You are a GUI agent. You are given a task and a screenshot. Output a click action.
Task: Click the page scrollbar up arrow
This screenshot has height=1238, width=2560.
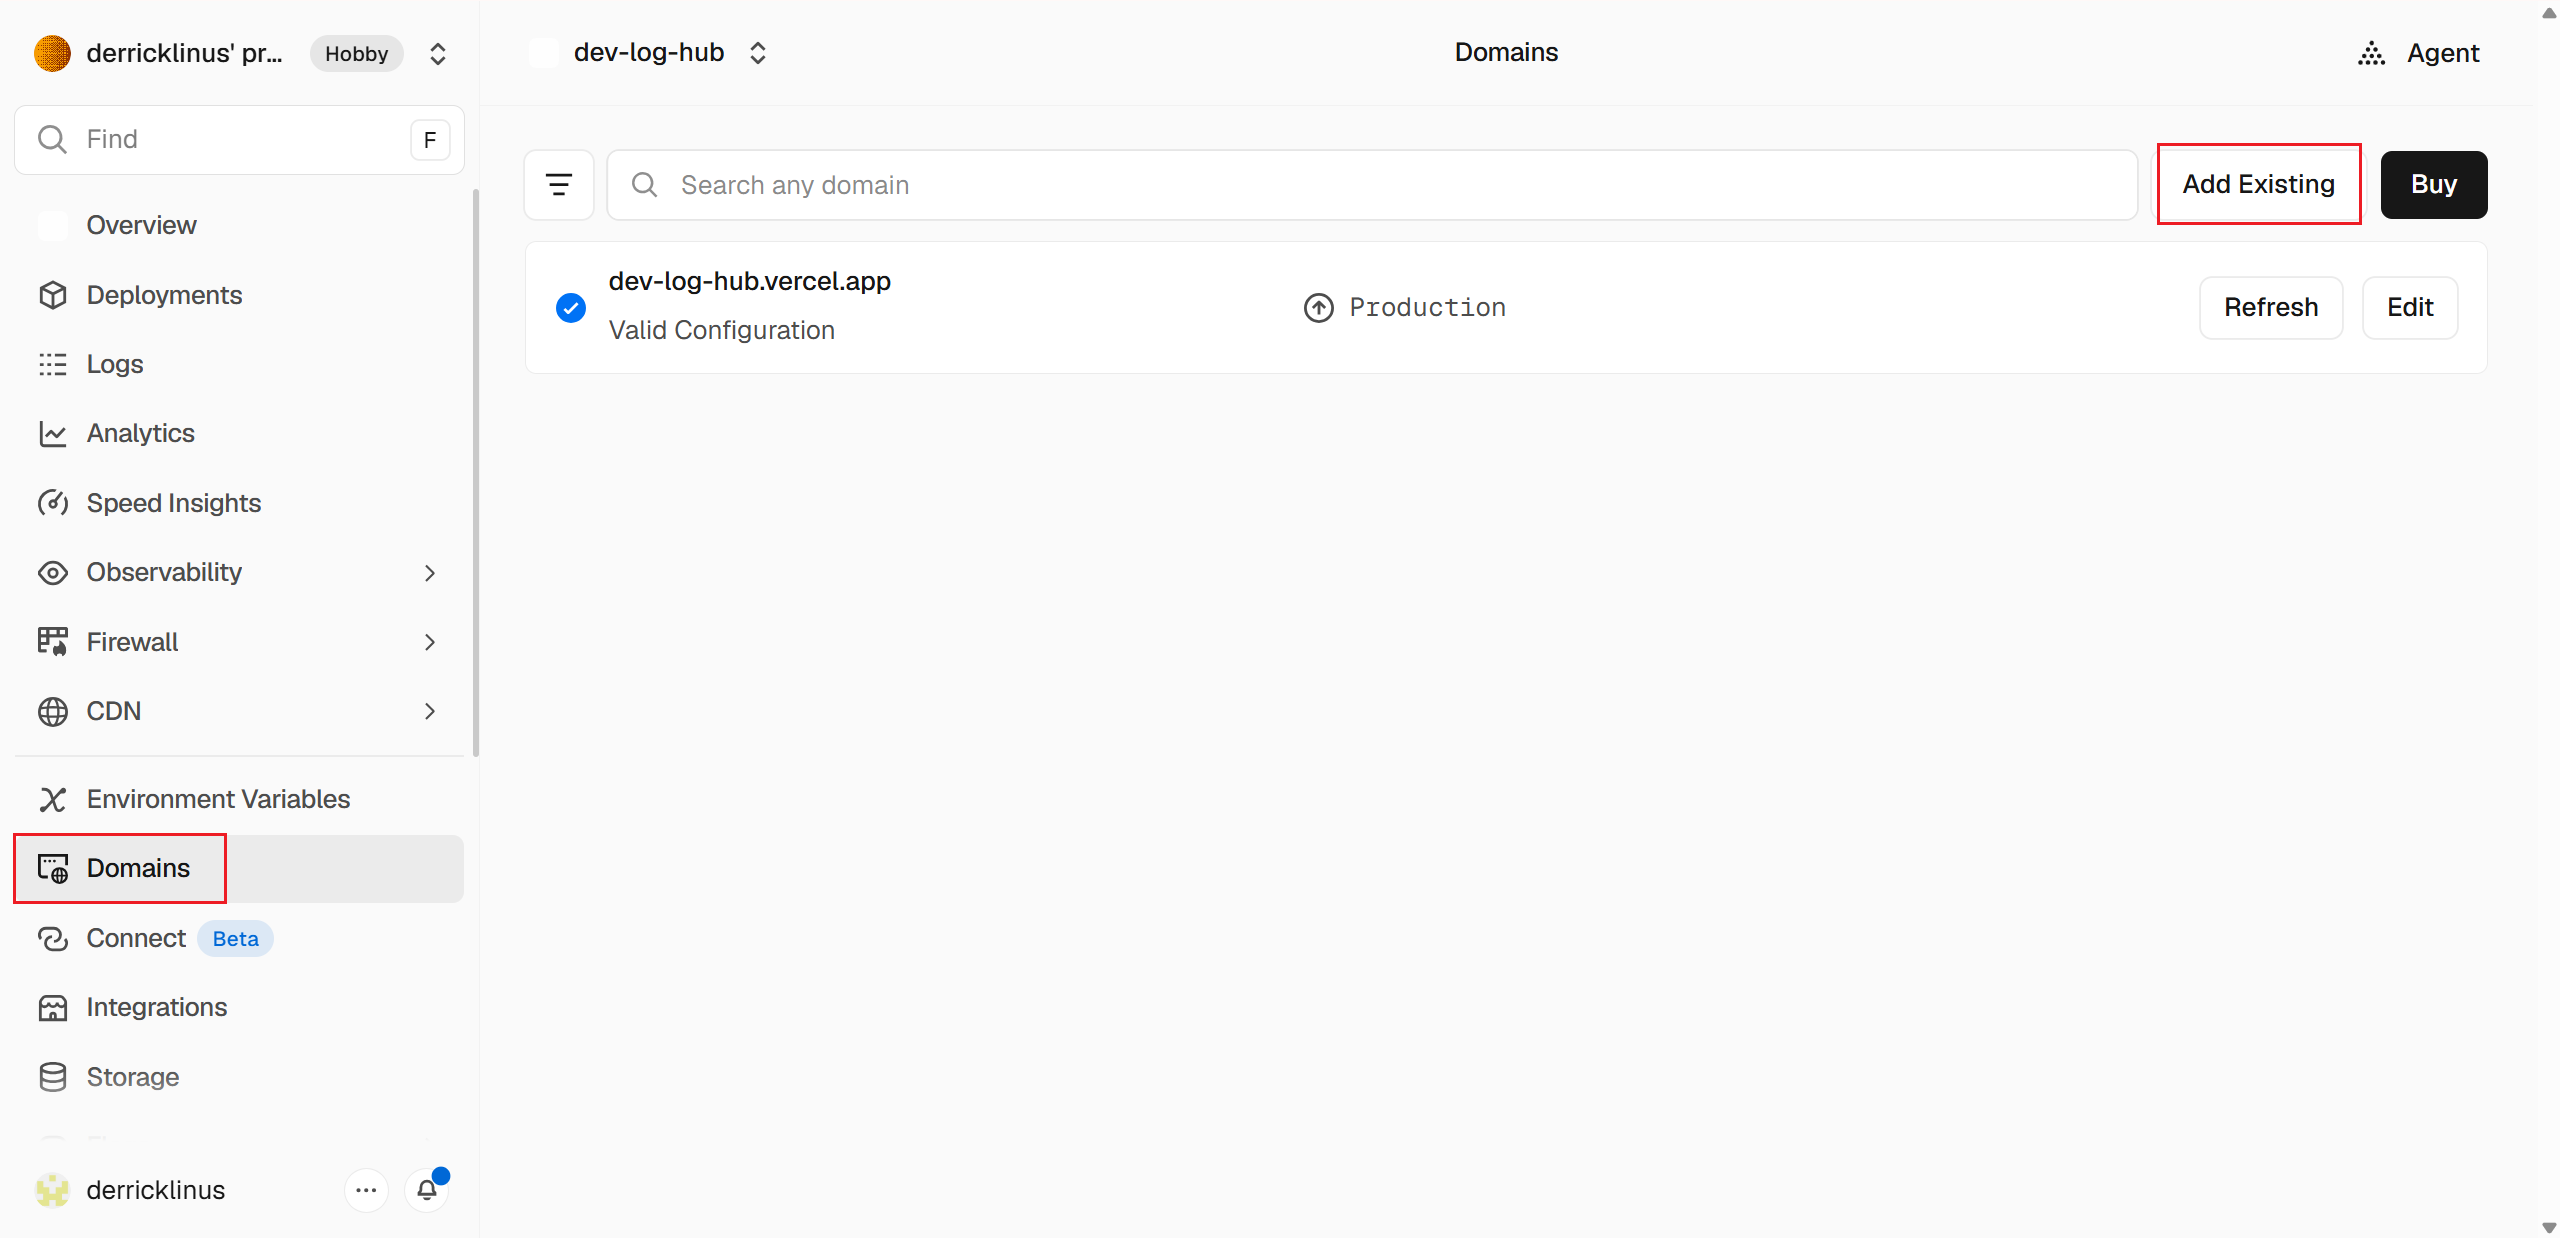[2549, 12]
